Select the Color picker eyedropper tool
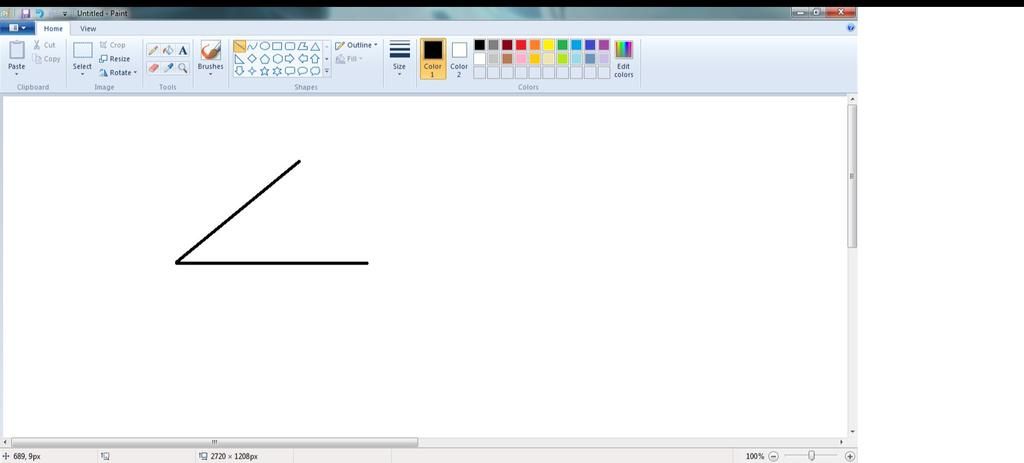This screenshot has width=1024, height=463. (168, 67)
